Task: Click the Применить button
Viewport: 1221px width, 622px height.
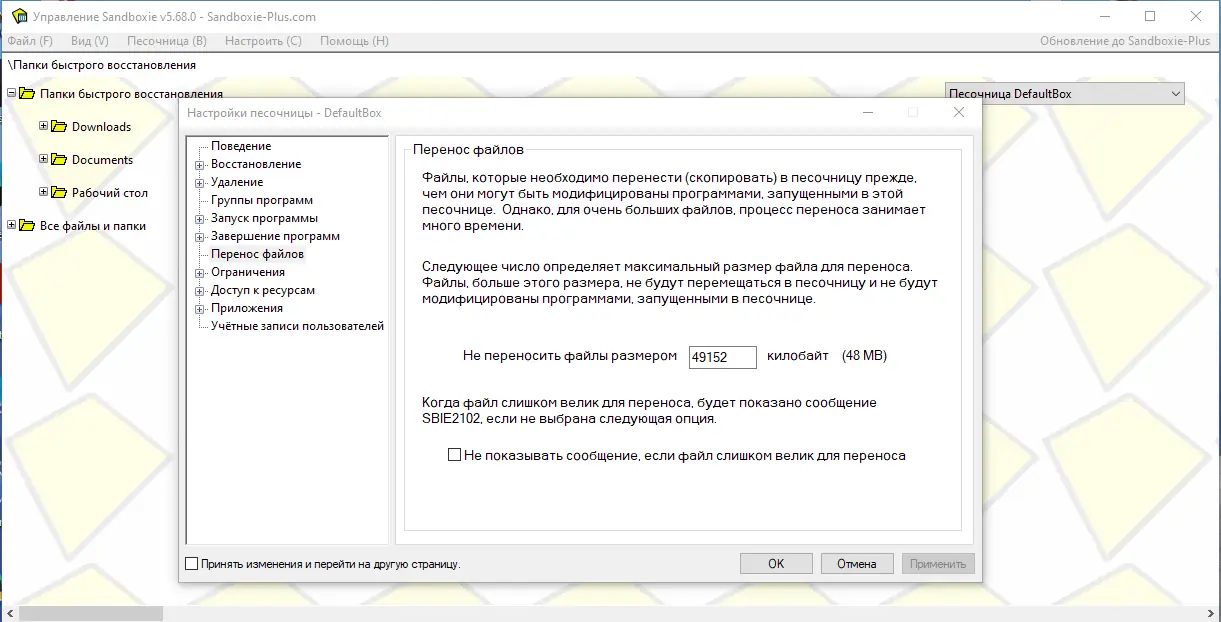Action: pyautogui.click(x=938, y=564)
